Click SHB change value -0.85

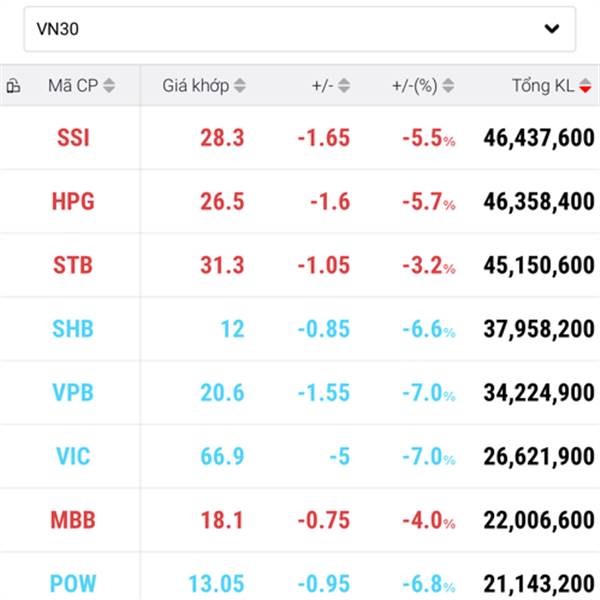[x=324, y=329]
